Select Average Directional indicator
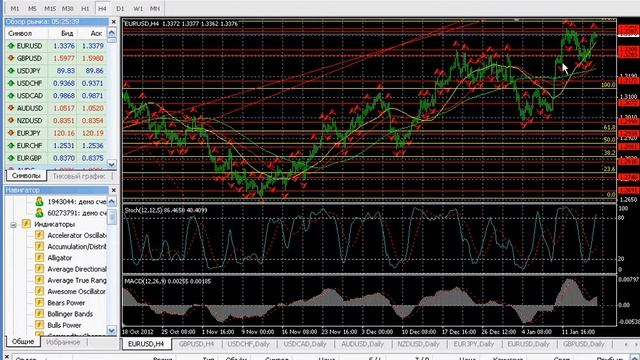The image size is (640, 360). tap(77, 269)
